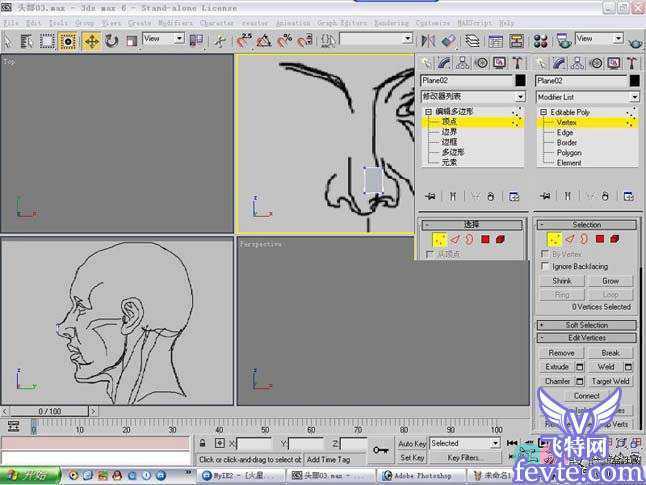646x485 pixels.
Task: Select the Select Object arrow tool
Action: click(x=7, y=41)
